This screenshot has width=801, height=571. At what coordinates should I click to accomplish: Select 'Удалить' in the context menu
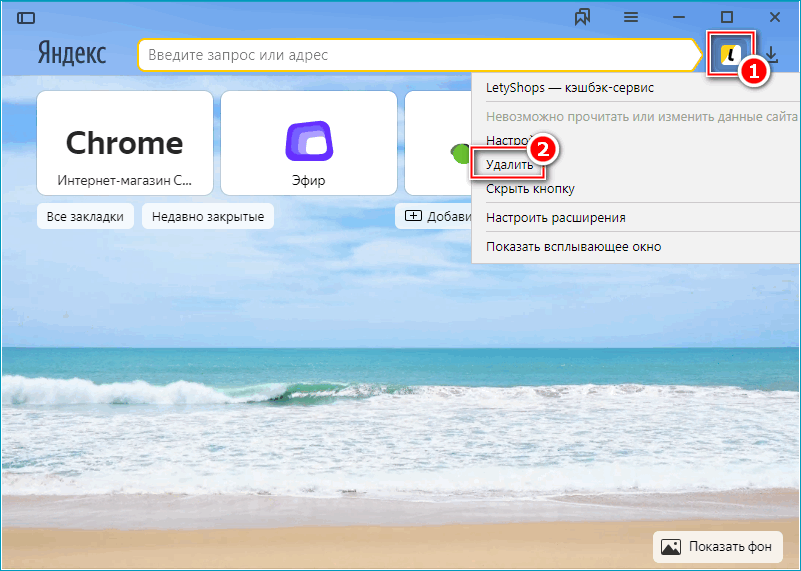point(510,164)
